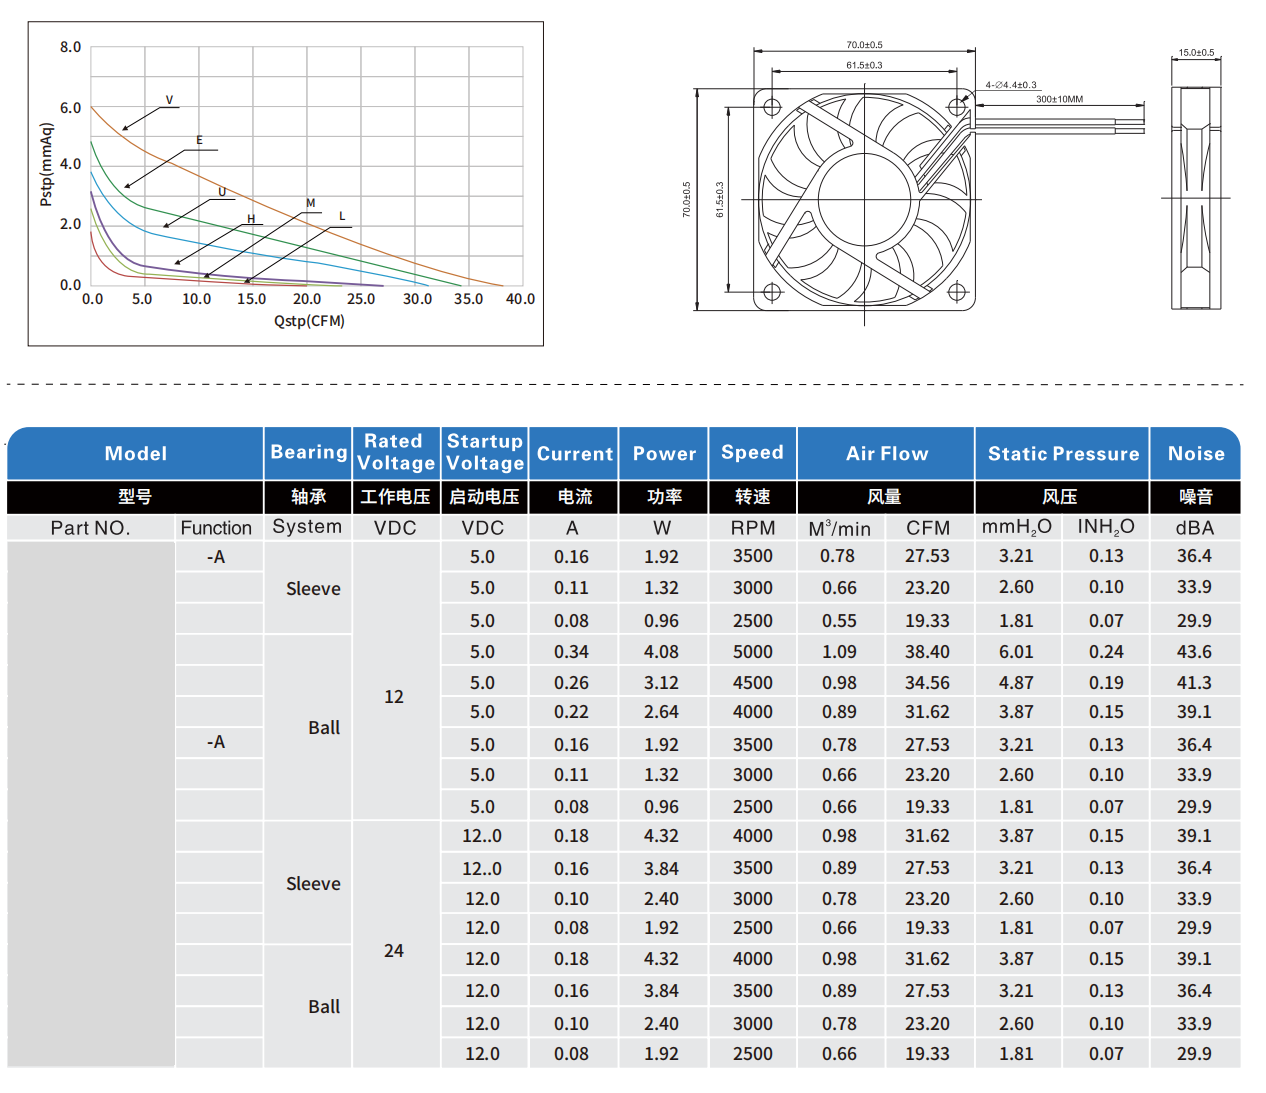Select the 300±10MM wire length dimension
Screen dimensions: 1266x1093
pyautogui.click(x=1059, y=99)
